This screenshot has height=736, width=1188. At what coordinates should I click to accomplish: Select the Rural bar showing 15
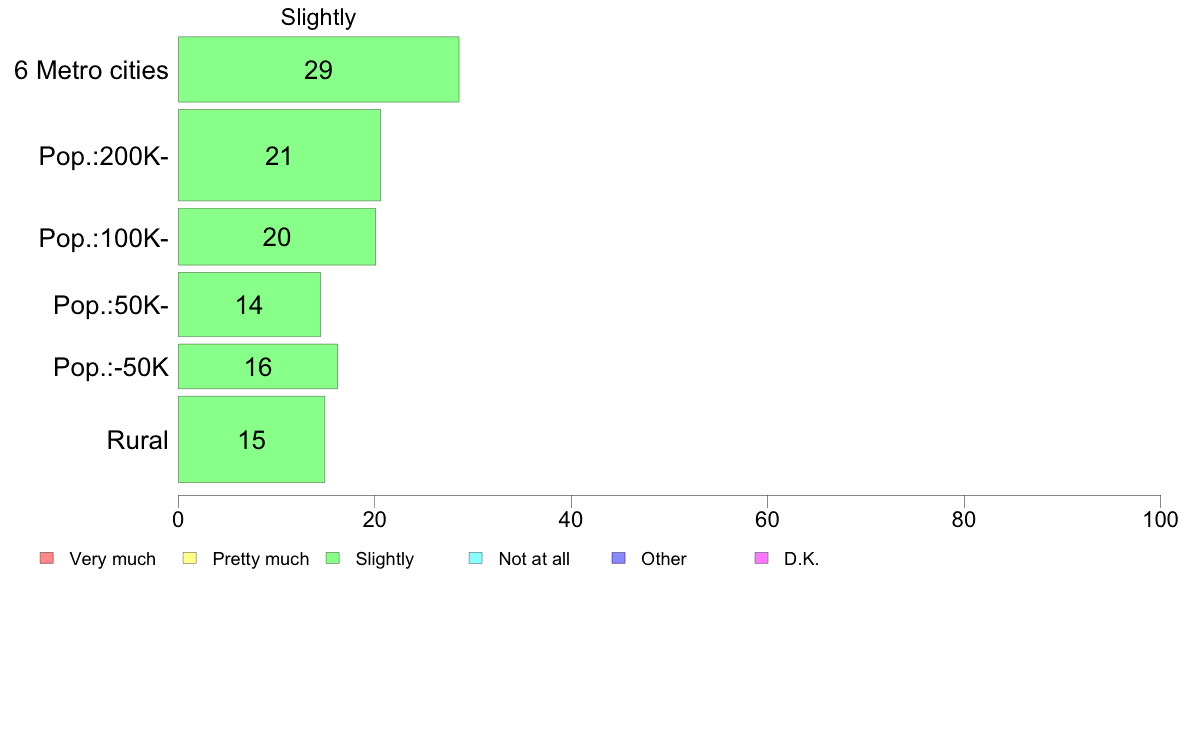tap(252, 440)
